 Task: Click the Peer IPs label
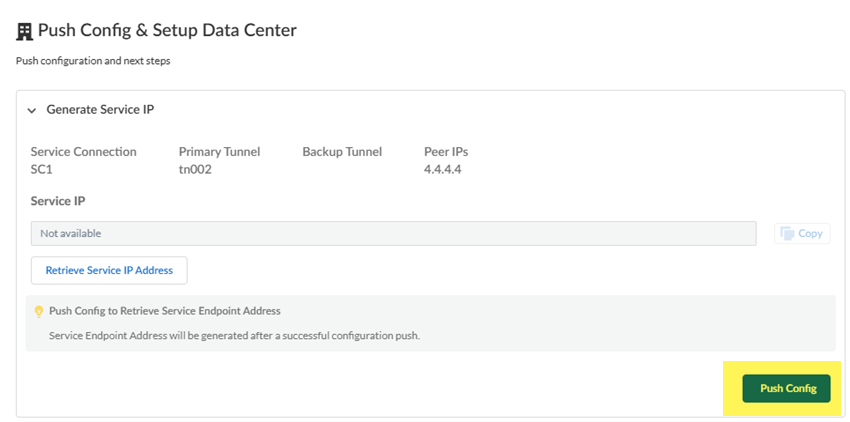pyautogui.click(x=446, y=152)
